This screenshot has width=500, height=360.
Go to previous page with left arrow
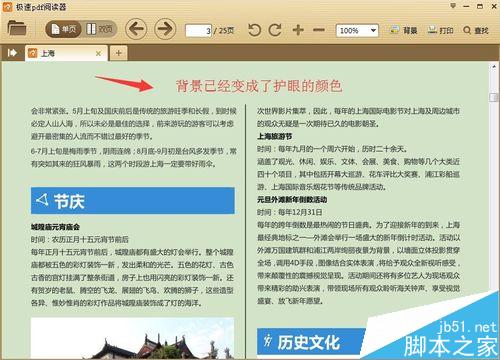136,29
